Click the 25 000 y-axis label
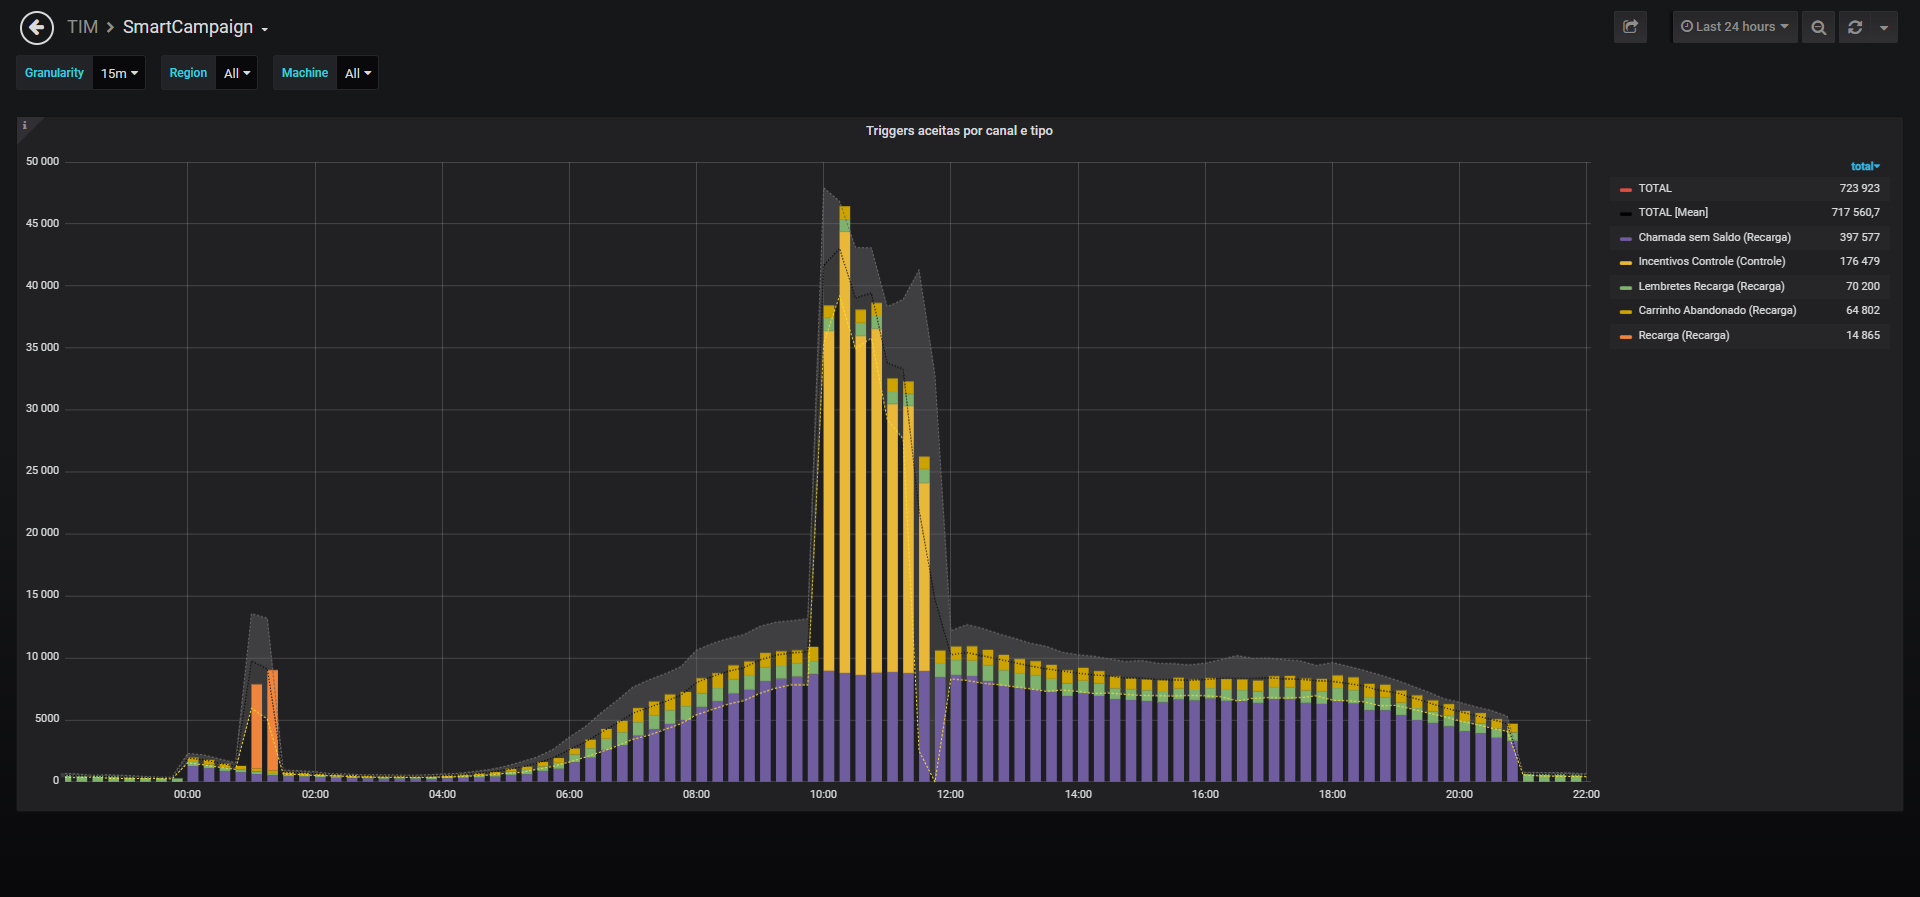 tap(42, 470)
